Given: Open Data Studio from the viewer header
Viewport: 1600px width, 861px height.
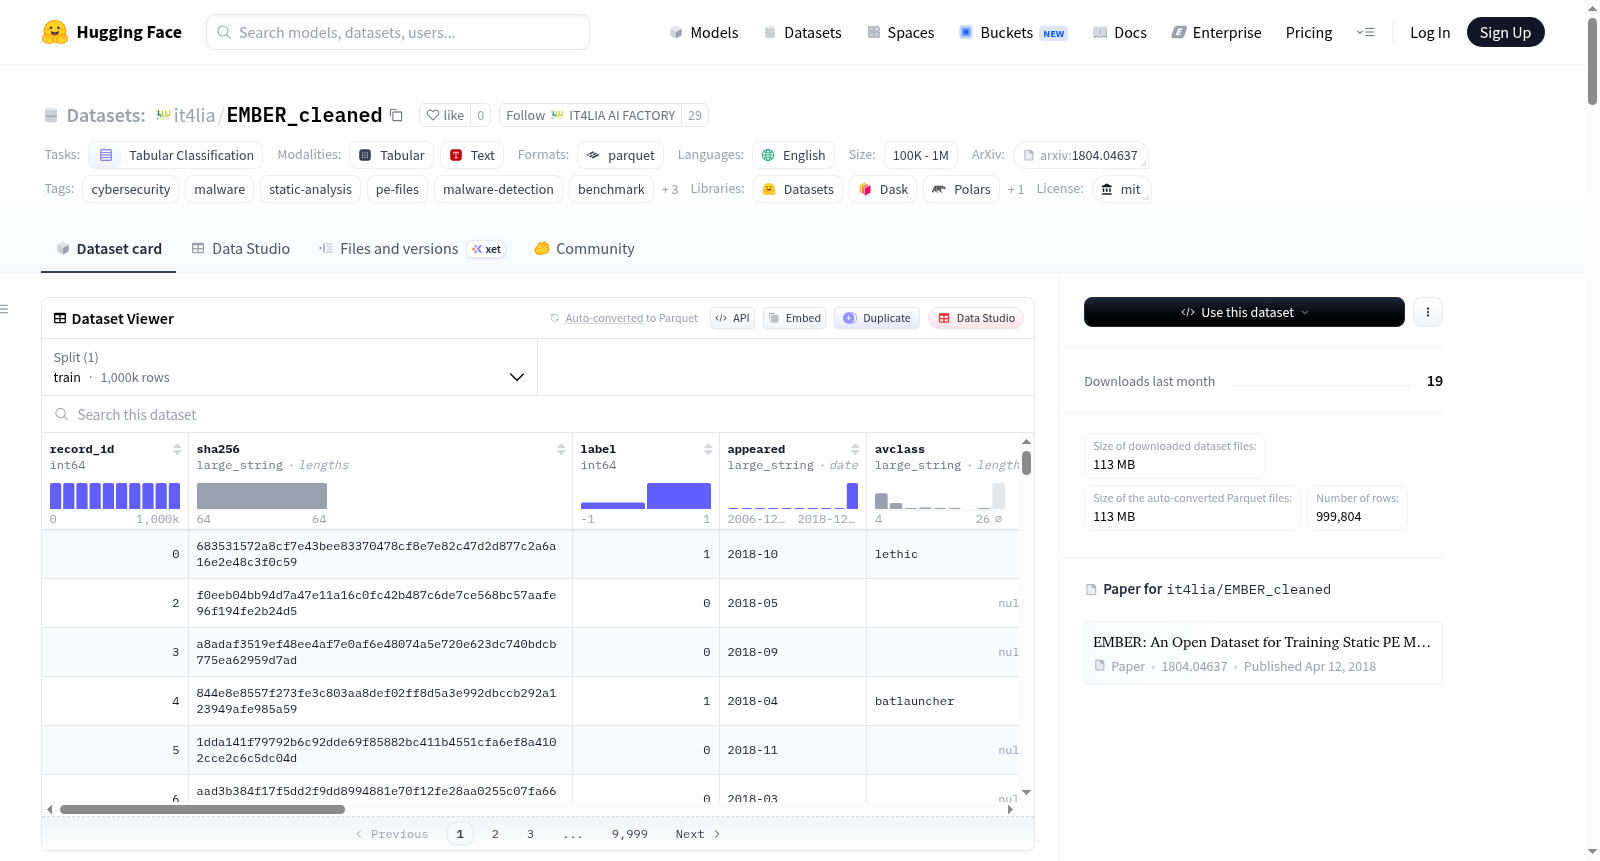Looking at the screenshot, I should [x=976, y=318].
